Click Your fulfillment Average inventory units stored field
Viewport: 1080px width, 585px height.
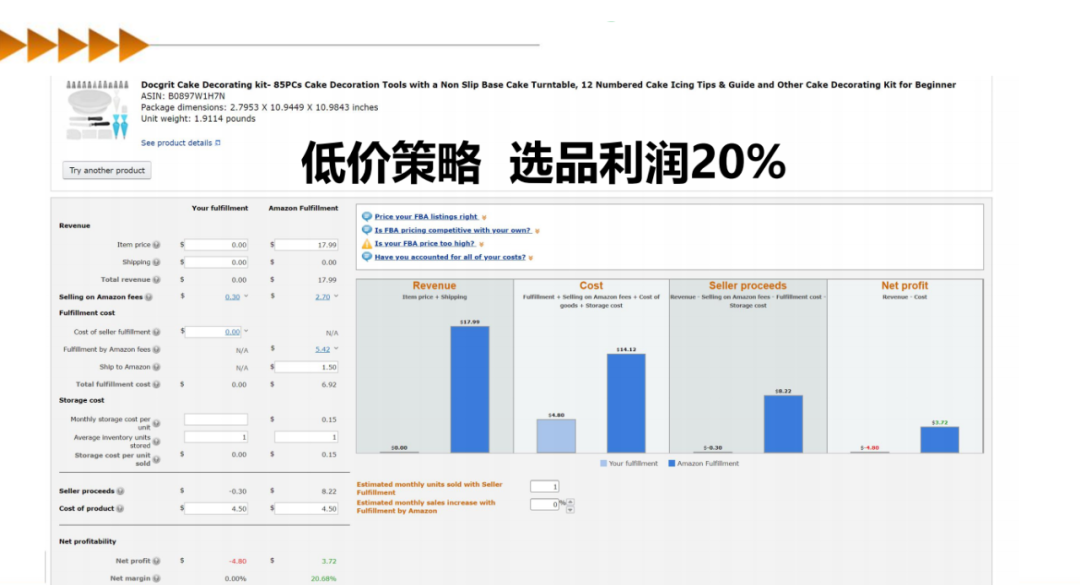216,437
